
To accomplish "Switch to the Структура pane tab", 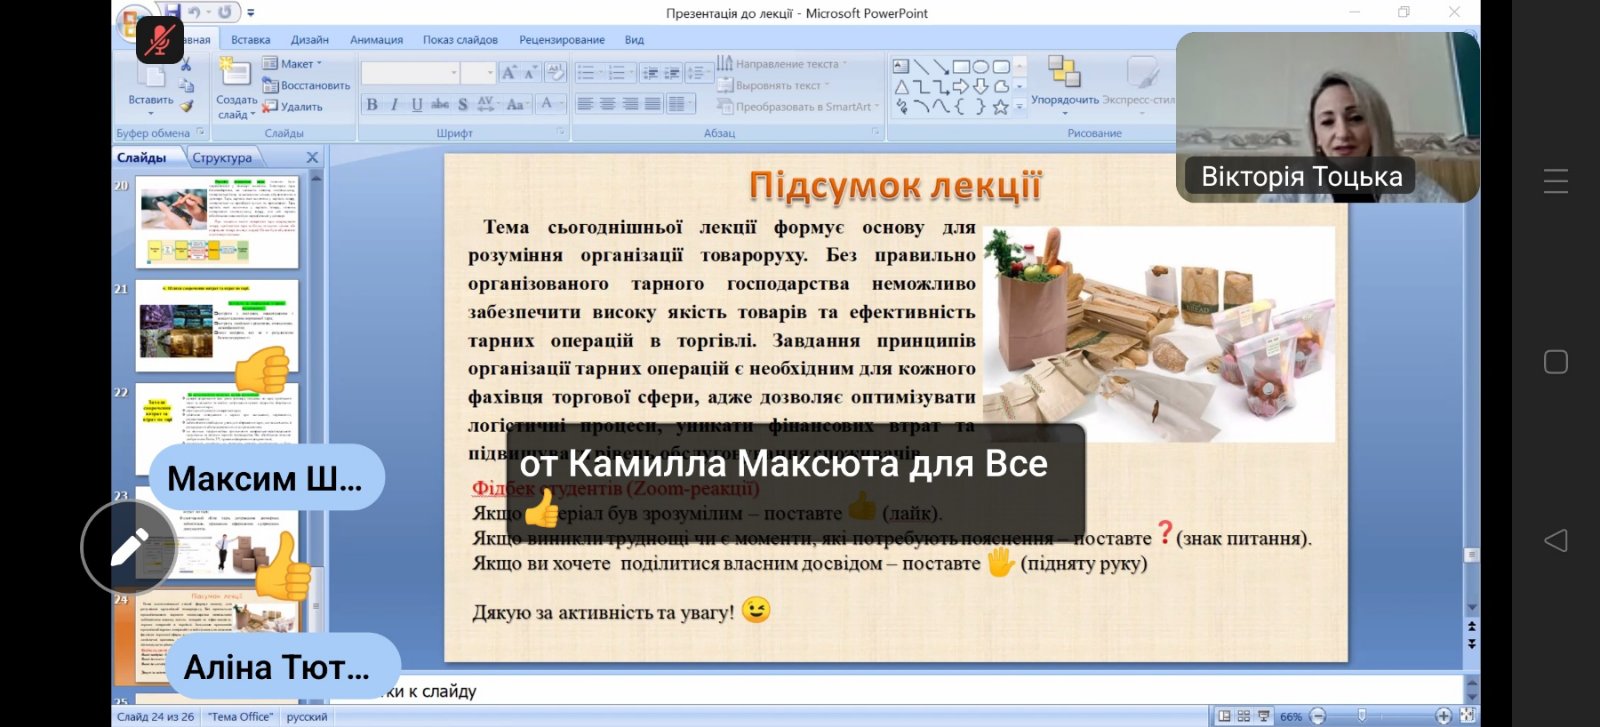I will (x=222, y=158).
